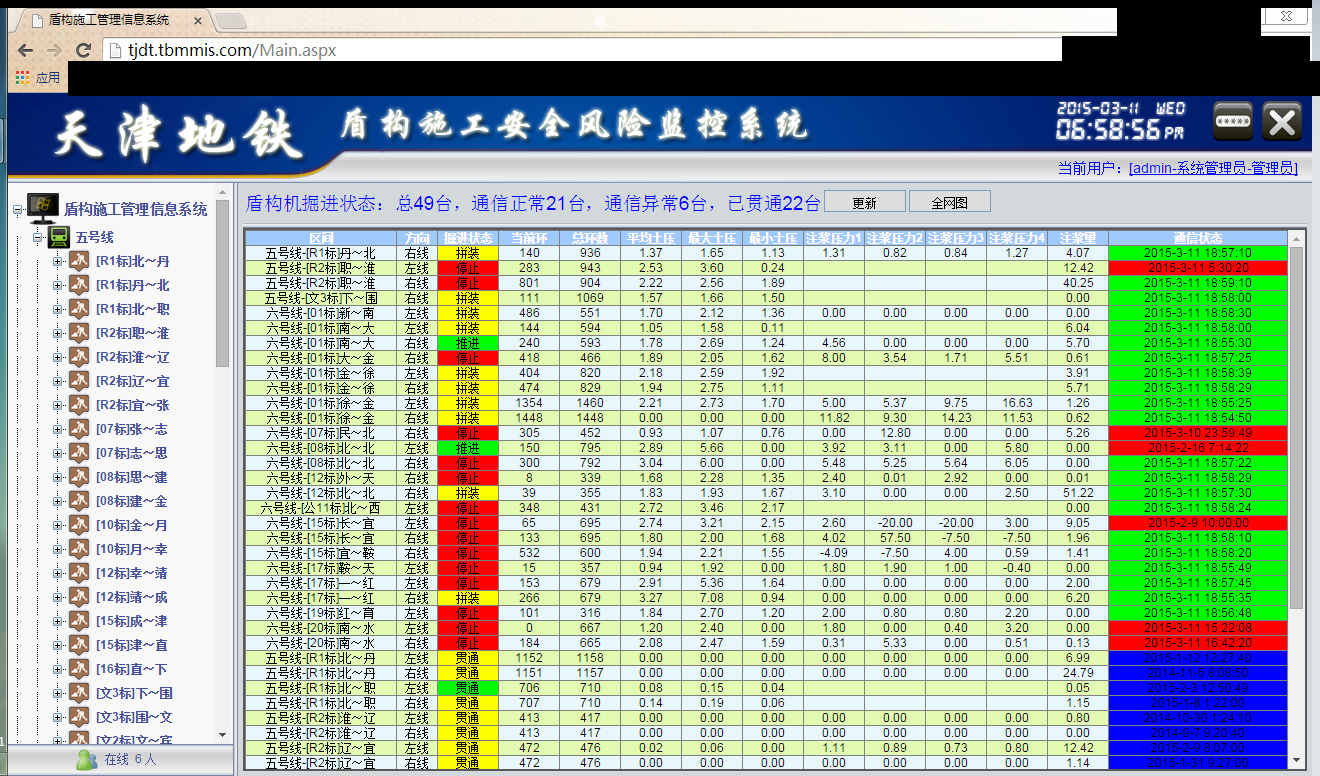The height and width of the screenshot is (776, 1320).
Task: Click the grout pressure value 57.50
Action: [x=895, y=538]
